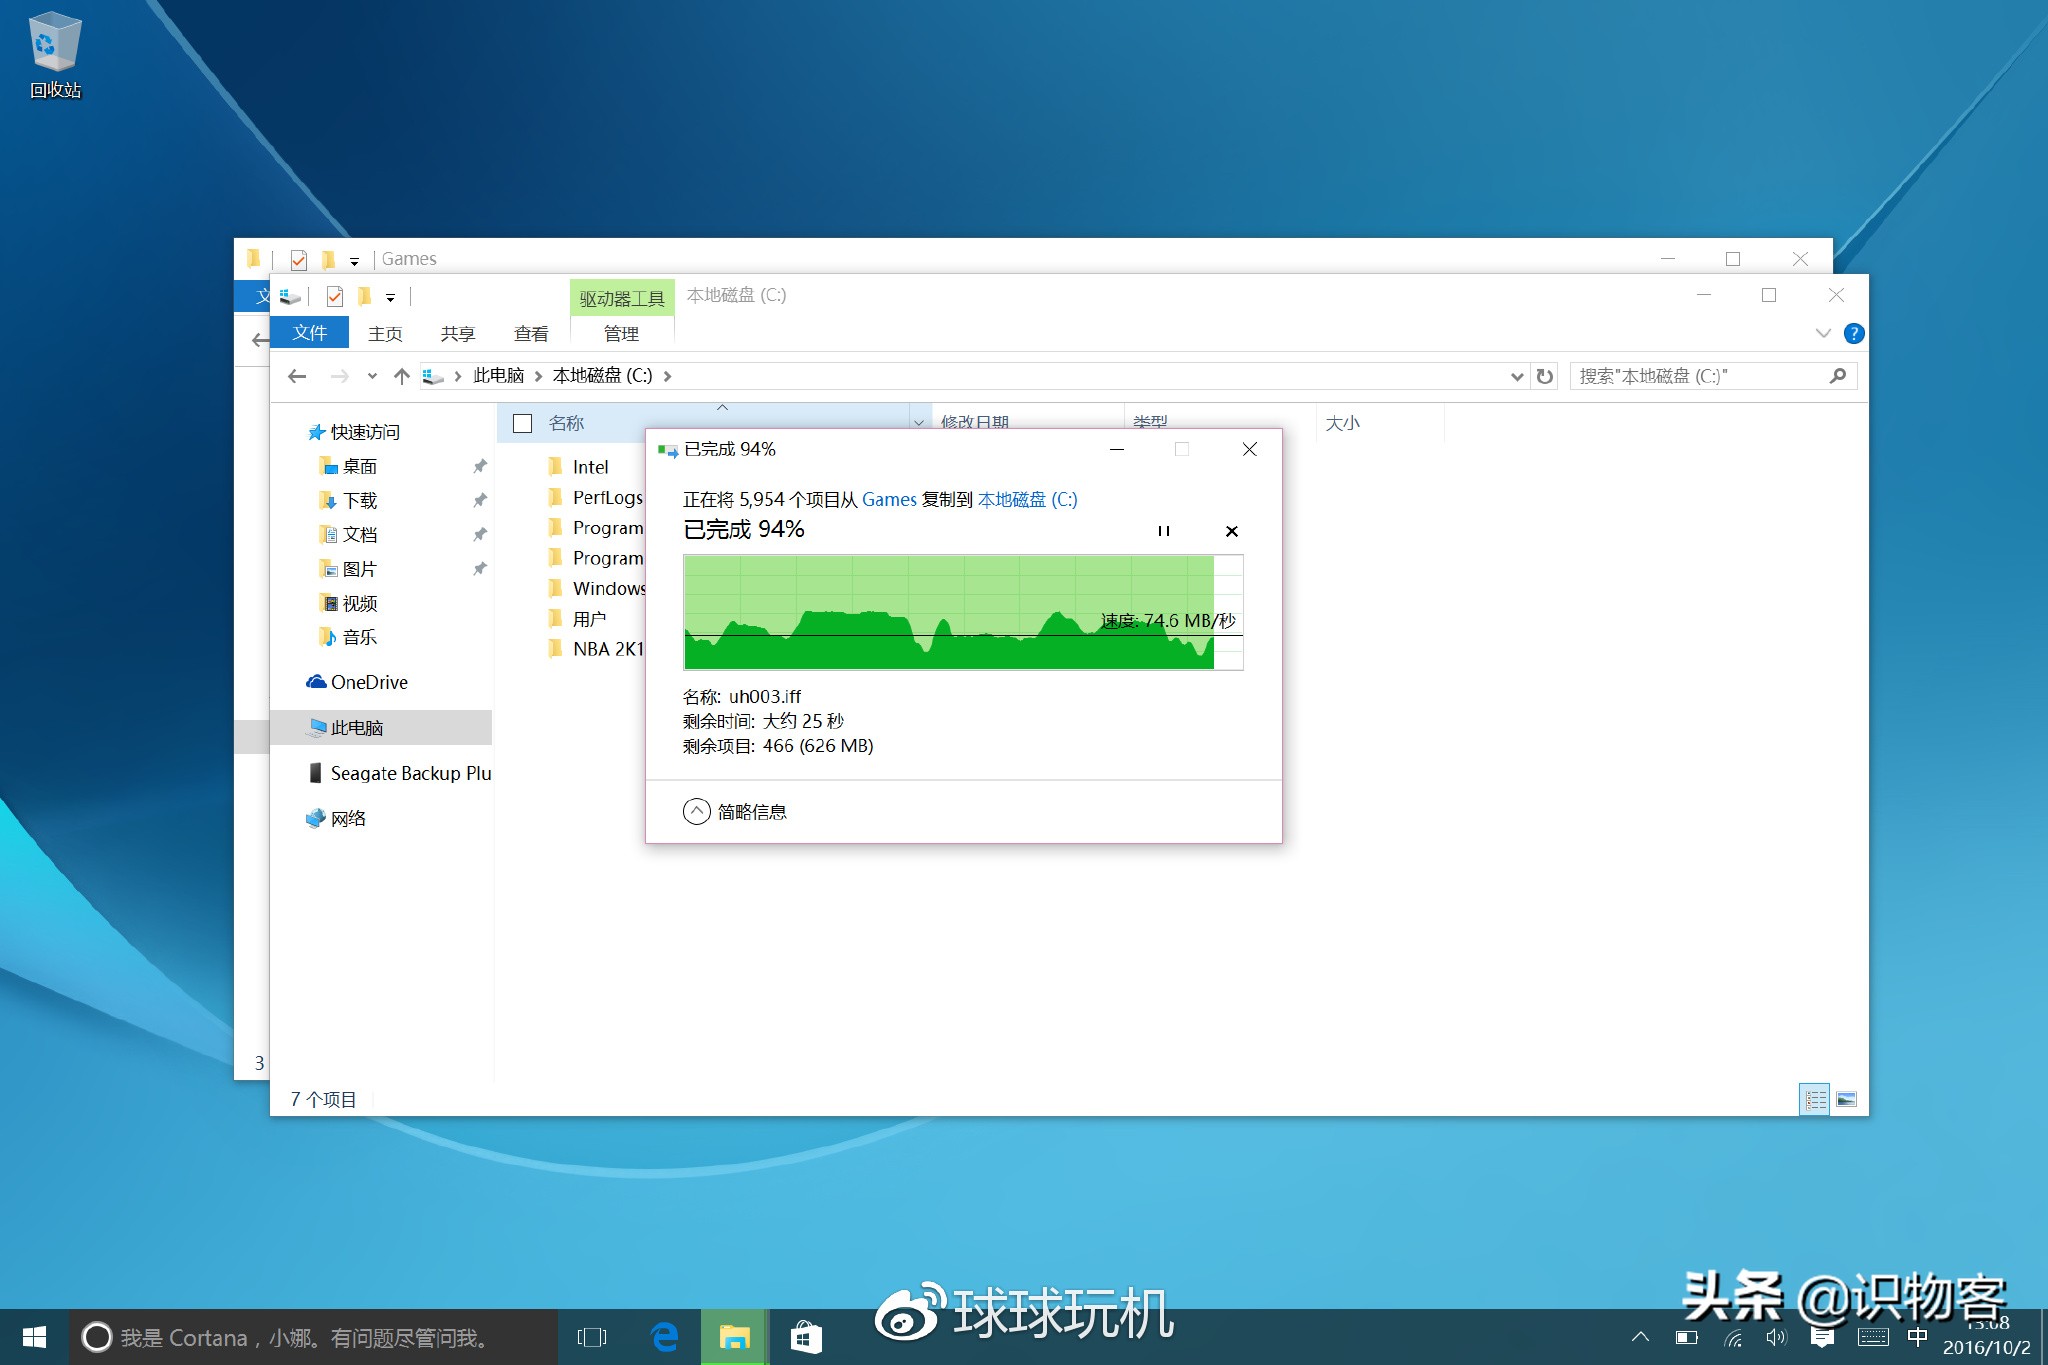Viewport: 2048px width, 1365px height.
Task: Open the address bar history dropdown
Action: 1516,376
